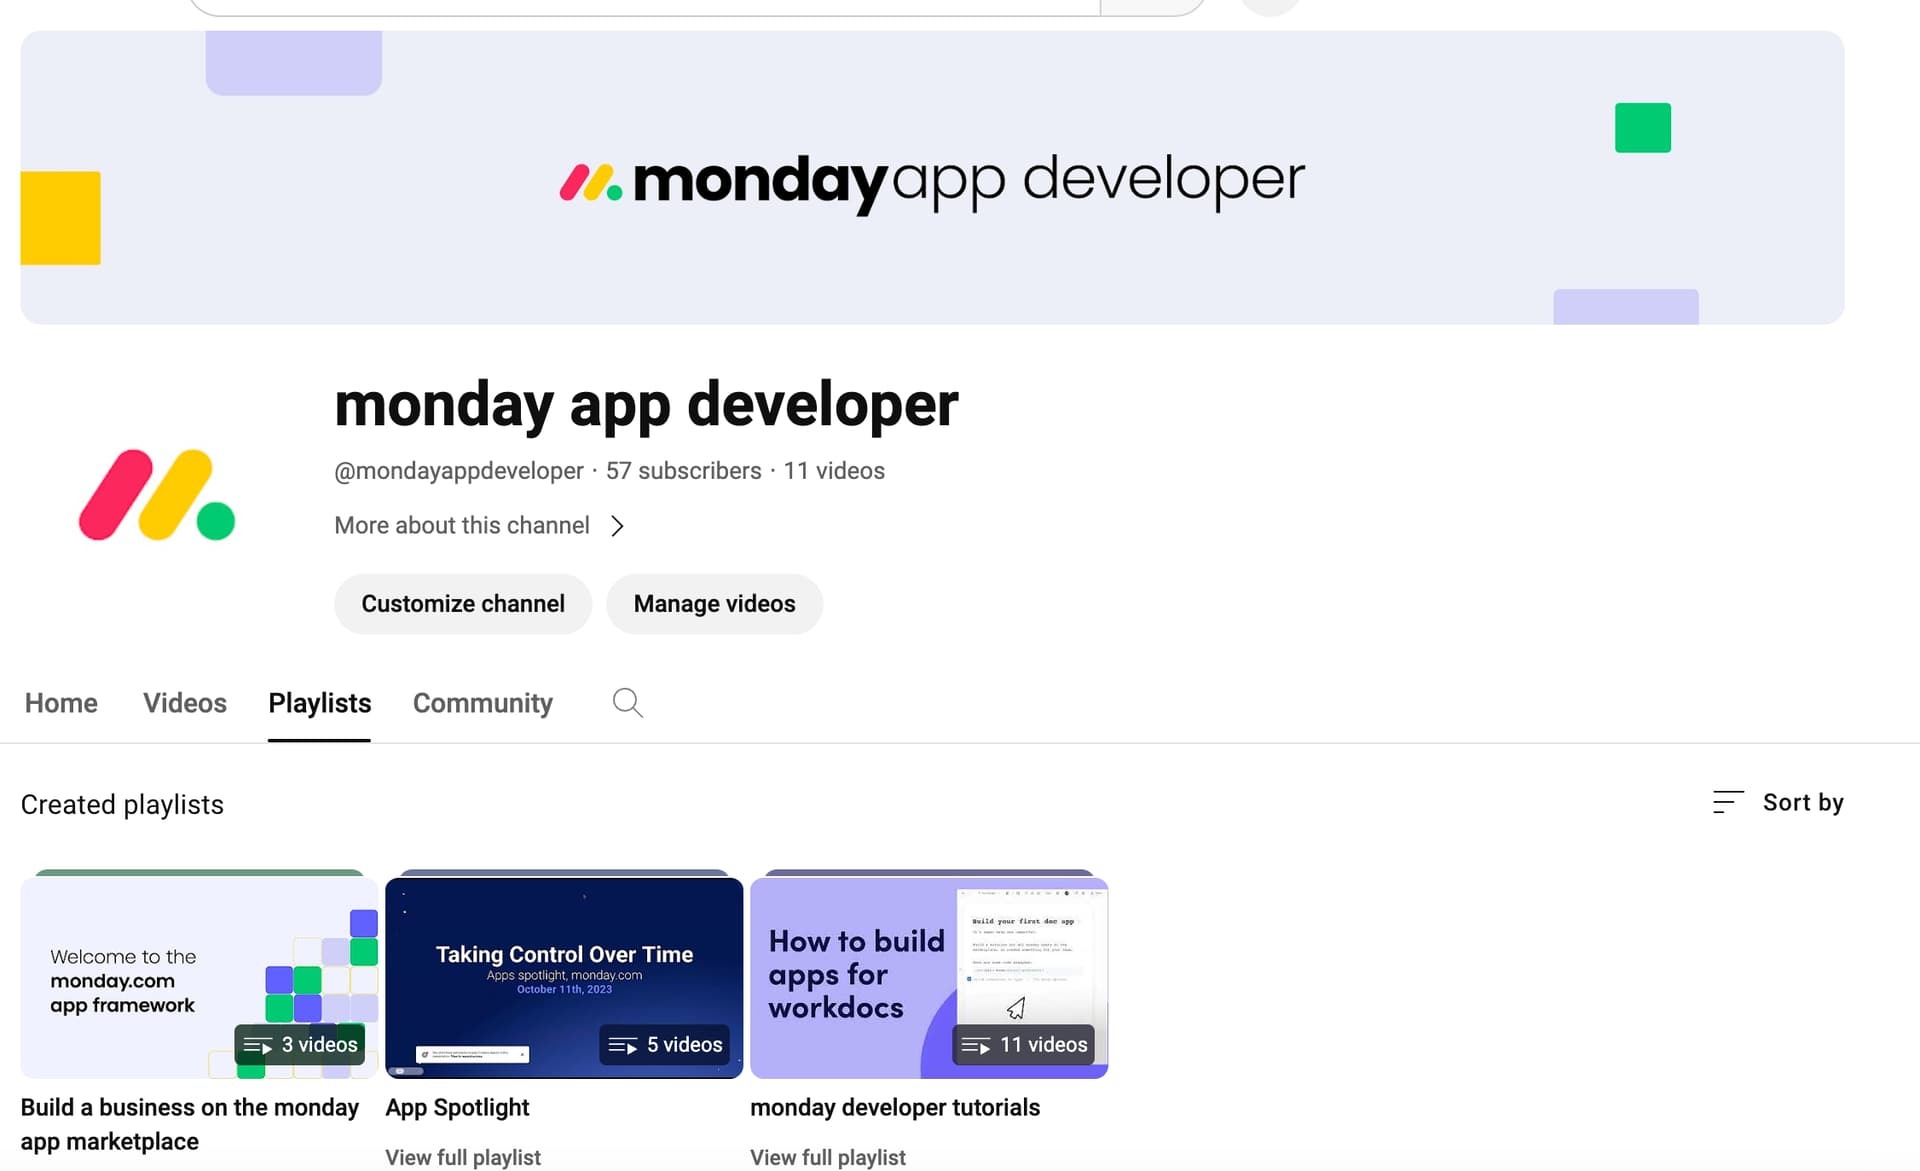Viewport: 1920px width, 1171px height.
Task: Click the monday channel avatar logo
Action: 157,495
